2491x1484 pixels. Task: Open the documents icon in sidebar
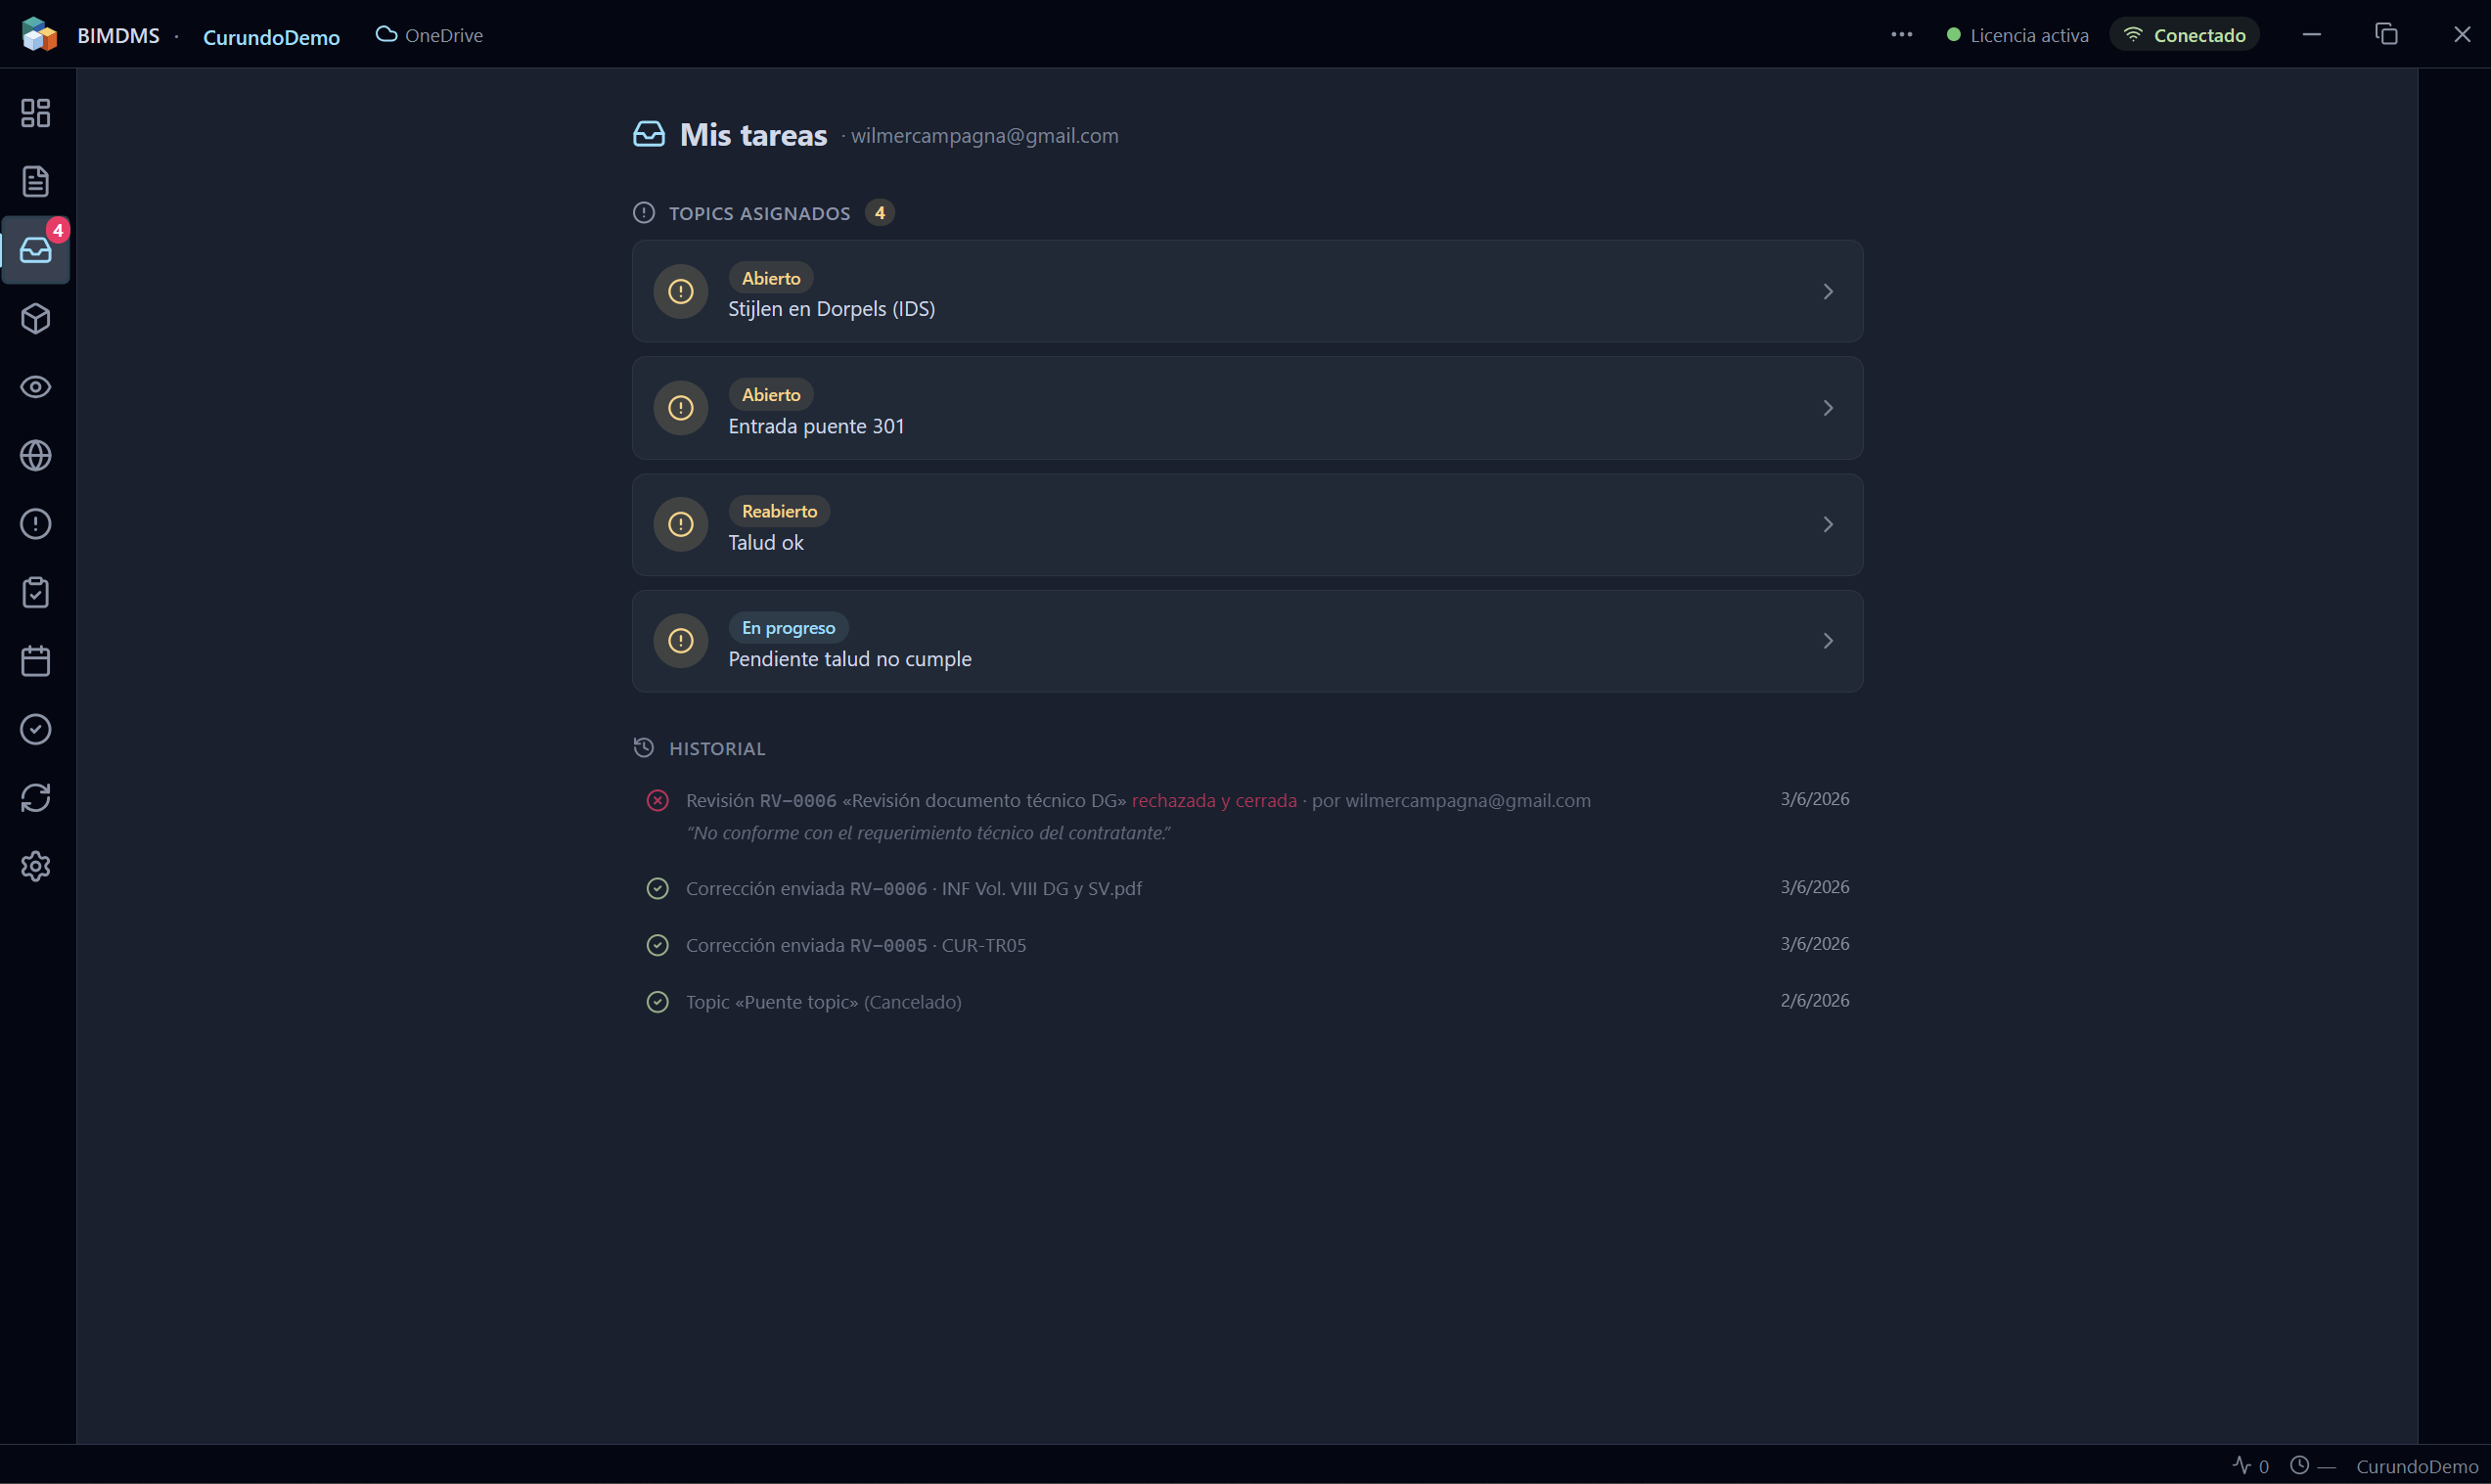(36, 182)
